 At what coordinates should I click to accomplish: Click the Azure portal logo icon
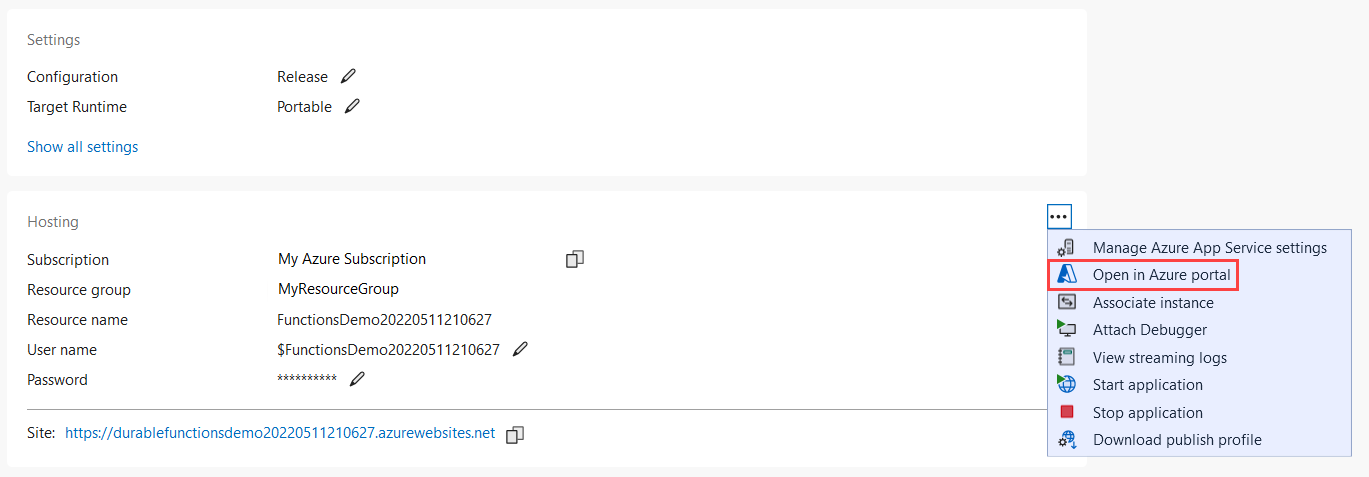[x=1067, y=275]
